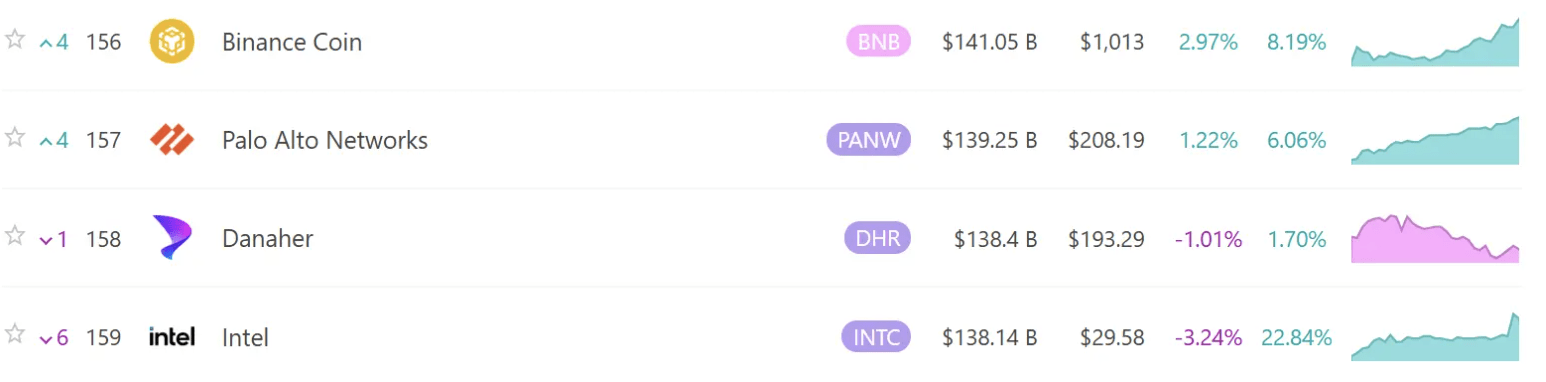Click the Palo Alto Networks logo icon
The width and height of the screenshot is (1546, 382).
click(x=171, y=140)
